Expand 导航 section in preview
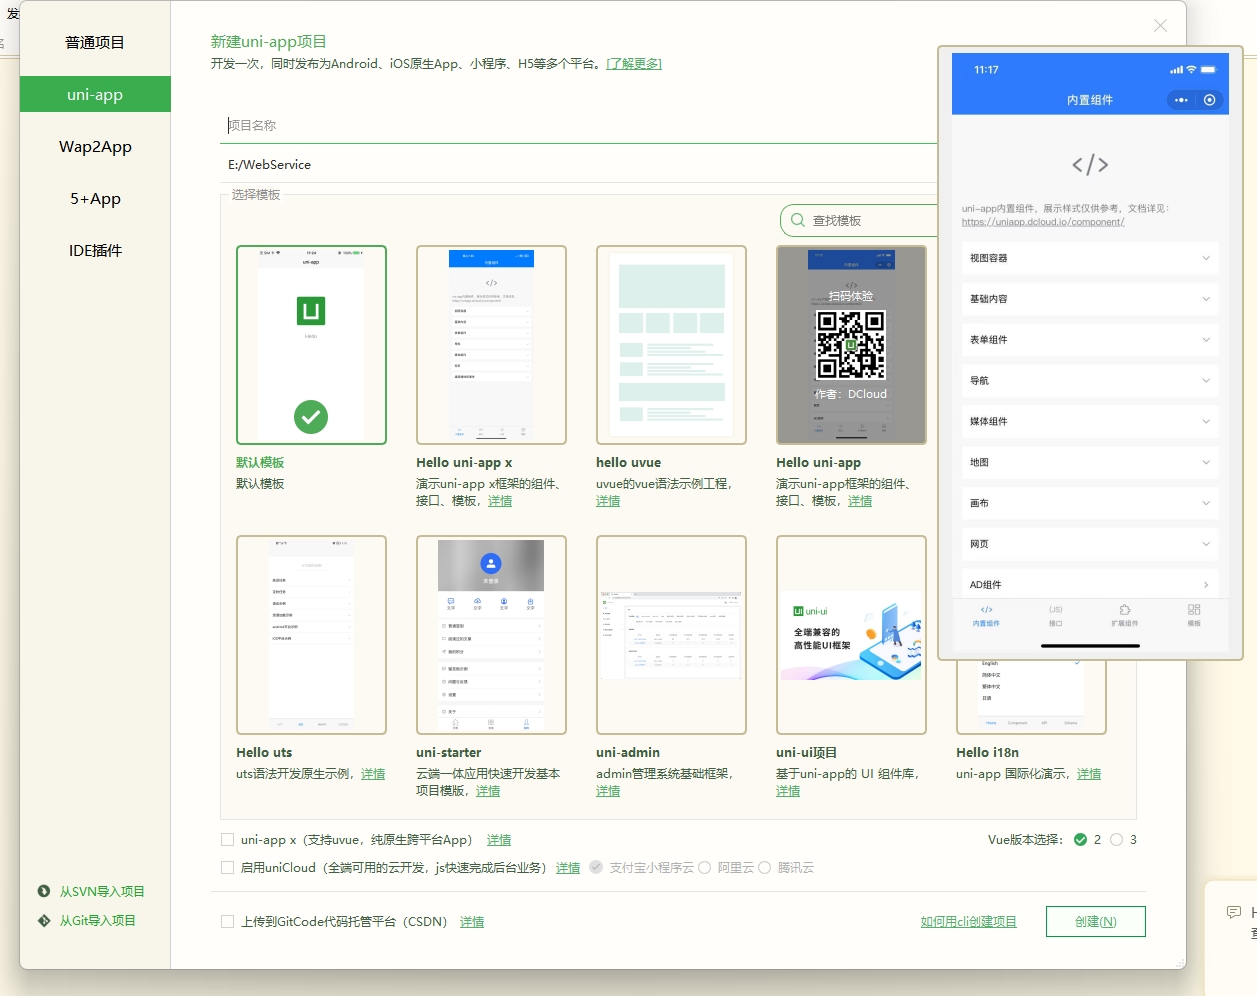This screenshot has width=1257, height=996. pyautogui.click(x=1090, y=381)
